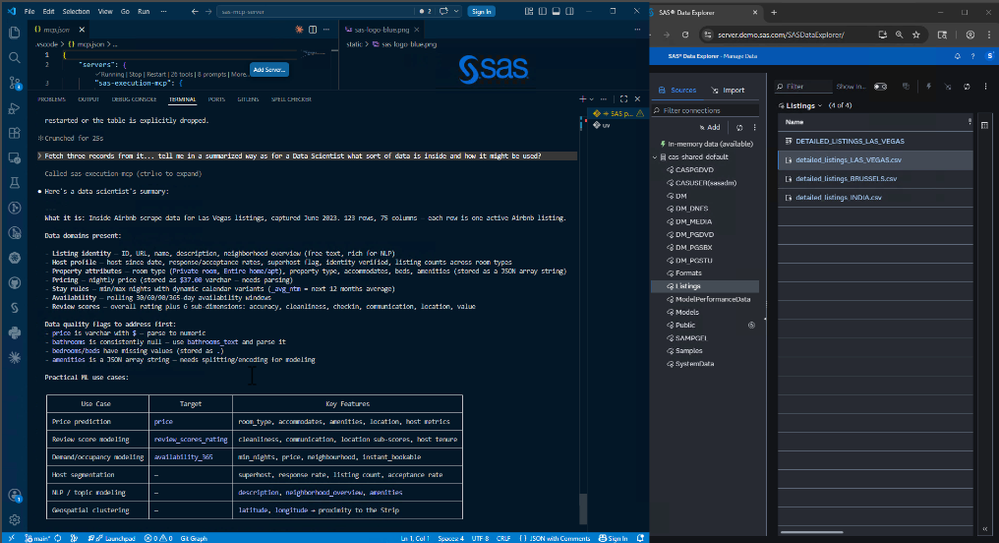999x543 pixels.
Task: Open Run and Debug view
Action: click(x=14, y=108)
